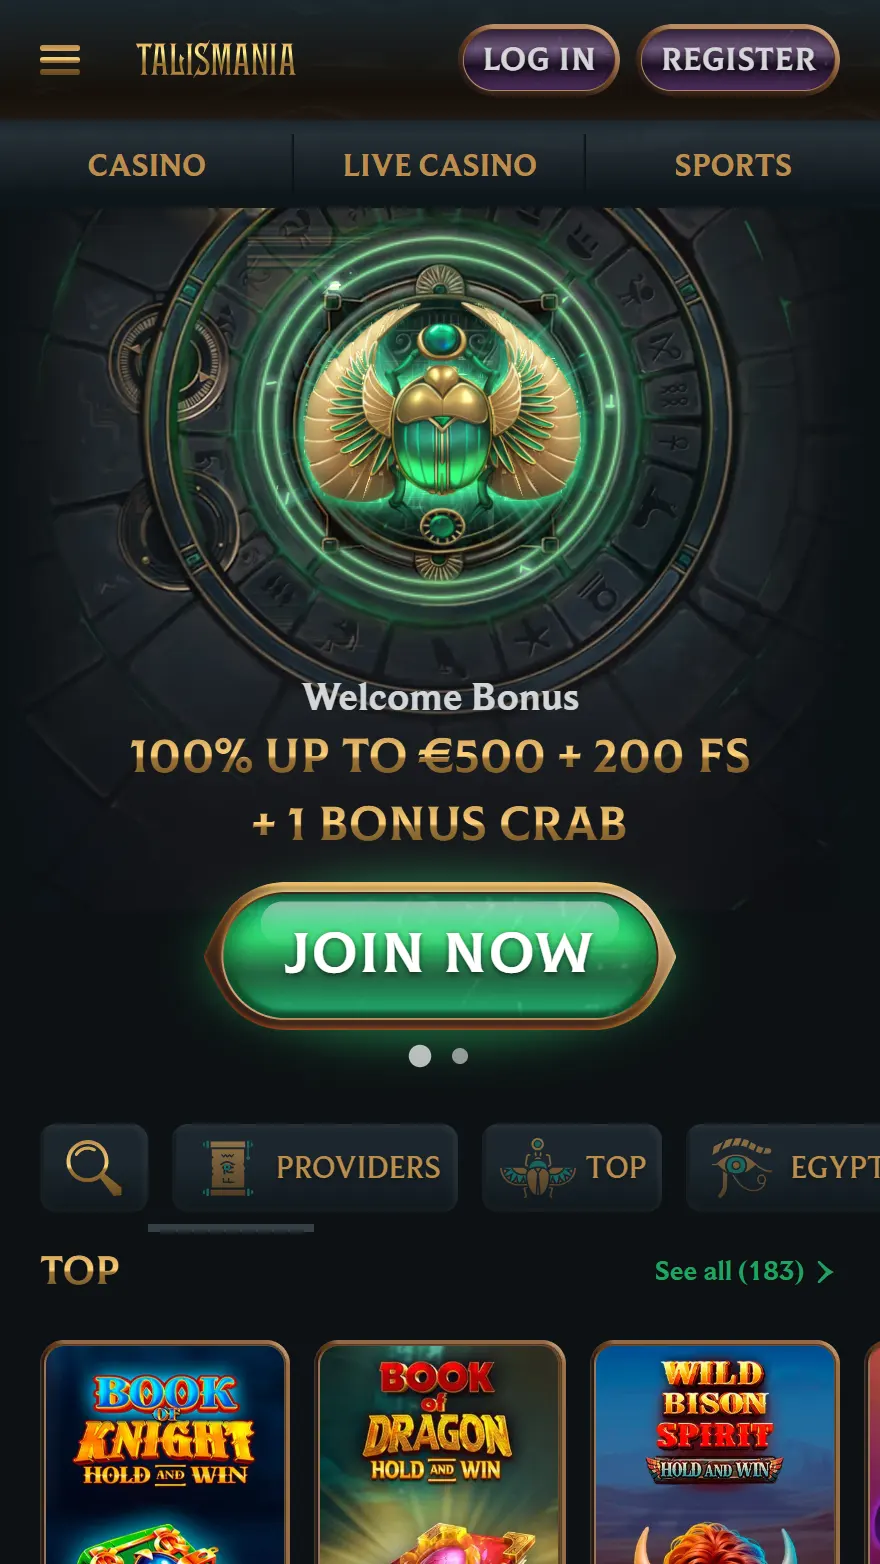Click the scarab icon on Top category
This screenshot has height=1564, width=880.
tap(537, 1167)
